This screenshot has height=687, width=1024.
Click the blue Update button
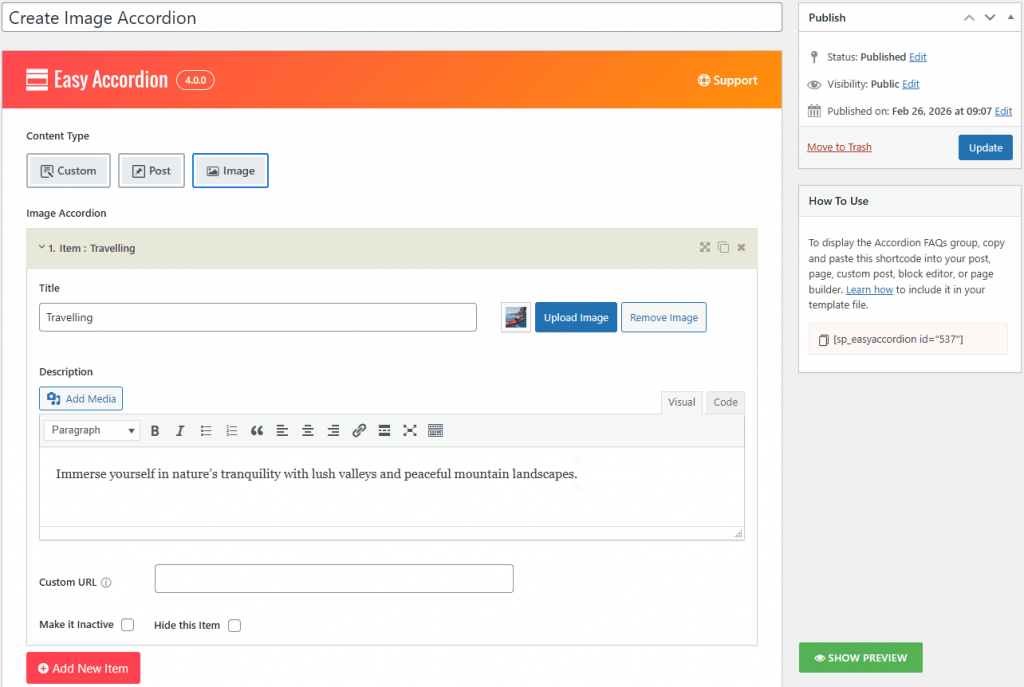[985, 148]
